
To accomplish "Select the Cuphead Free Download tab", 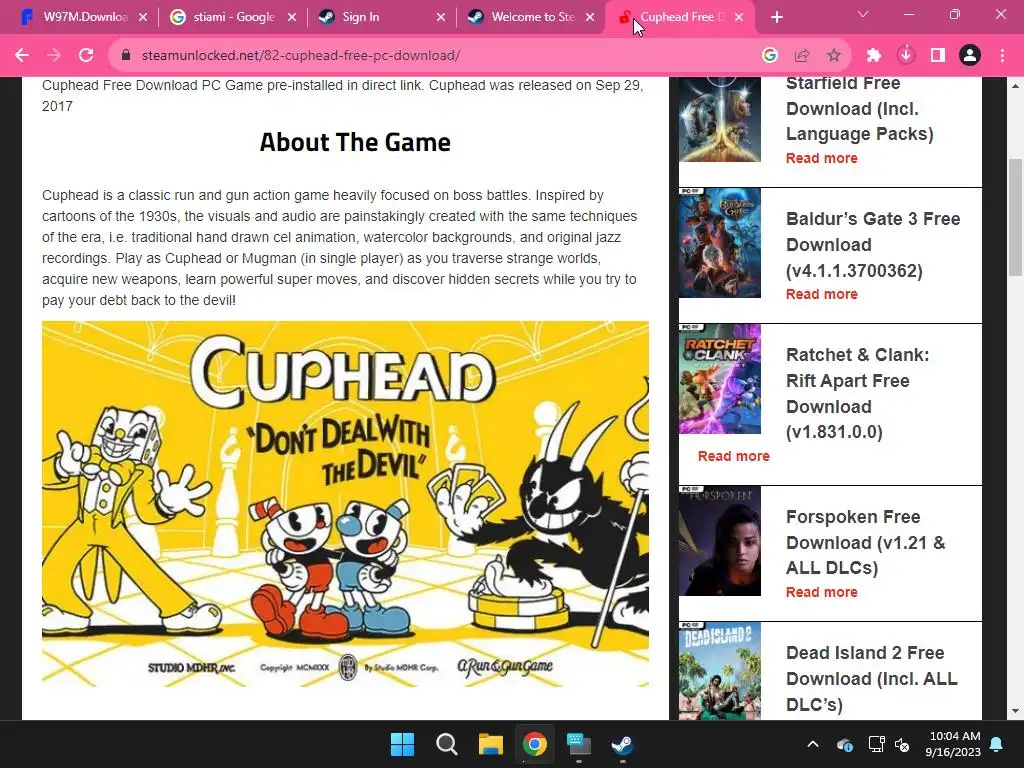I will tap(680, 17).
